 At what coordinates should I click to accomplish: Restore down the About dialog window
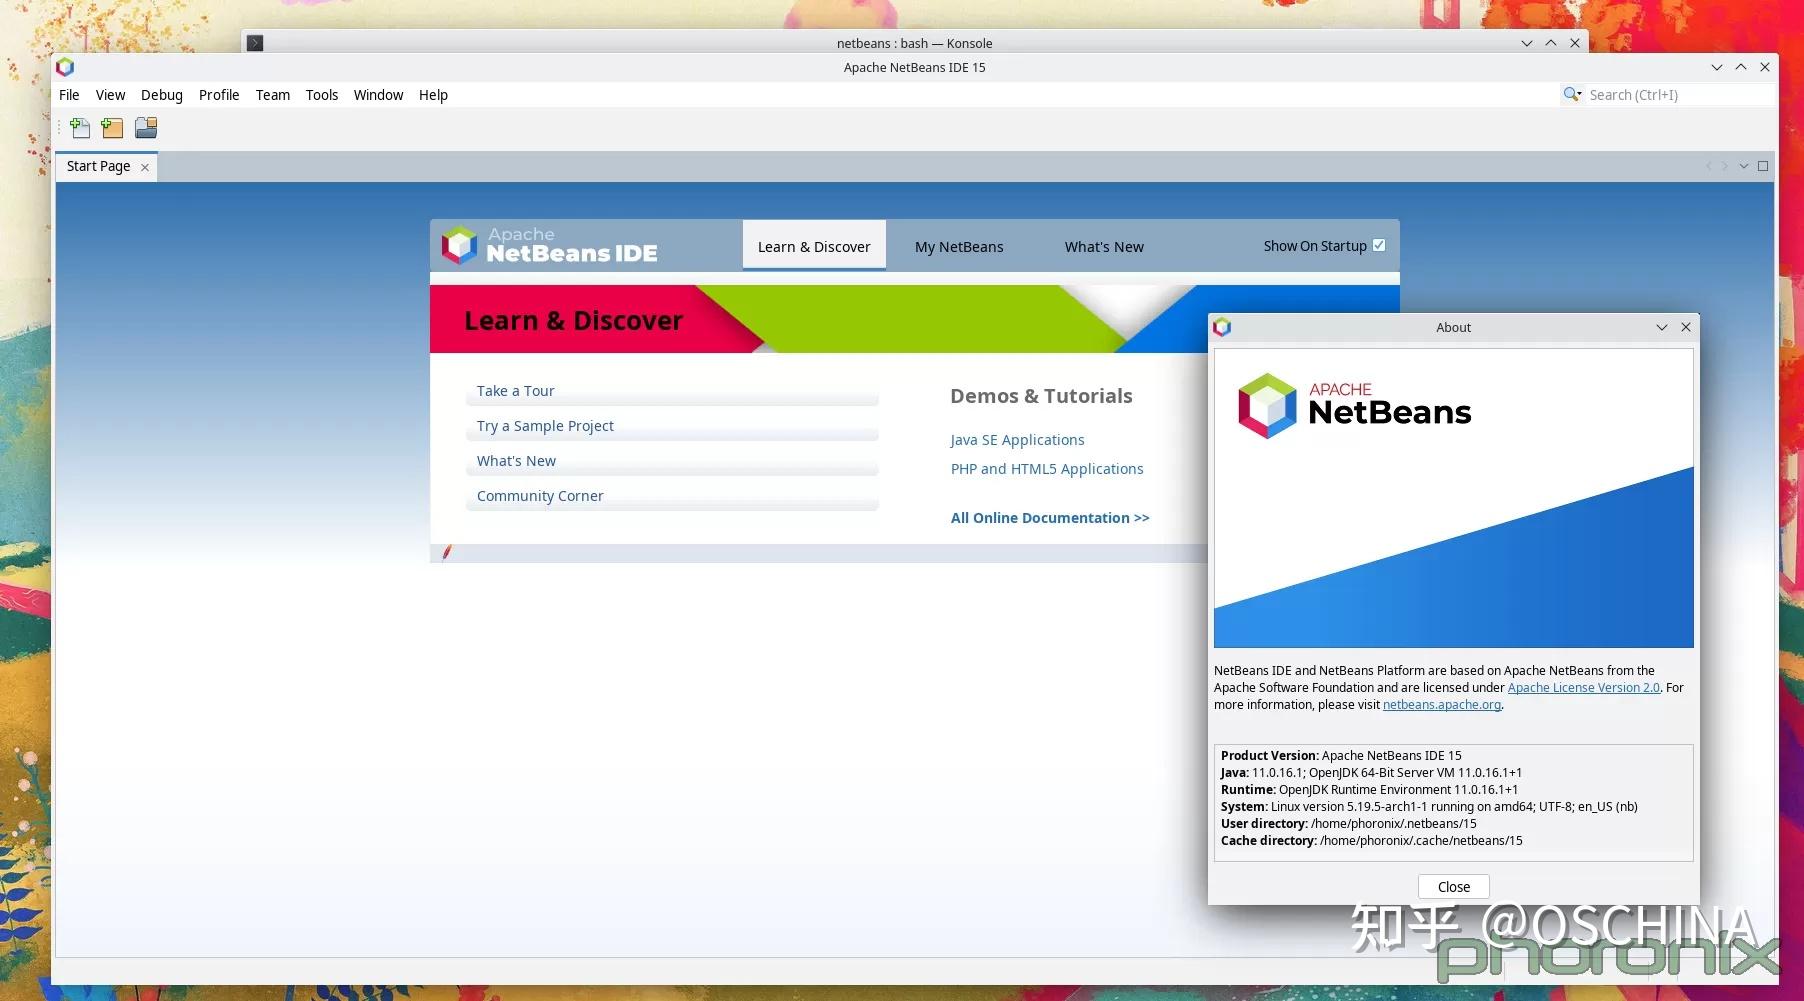click(x=1660, y=327)
